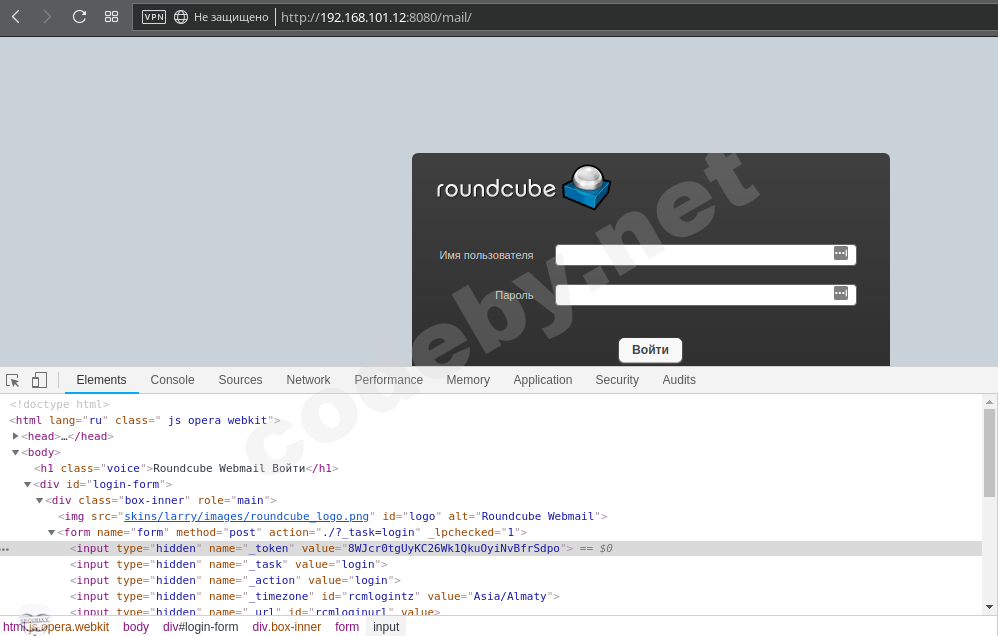Open password manager icon in username field
998x636 pixels.
(x=841, y=253)
